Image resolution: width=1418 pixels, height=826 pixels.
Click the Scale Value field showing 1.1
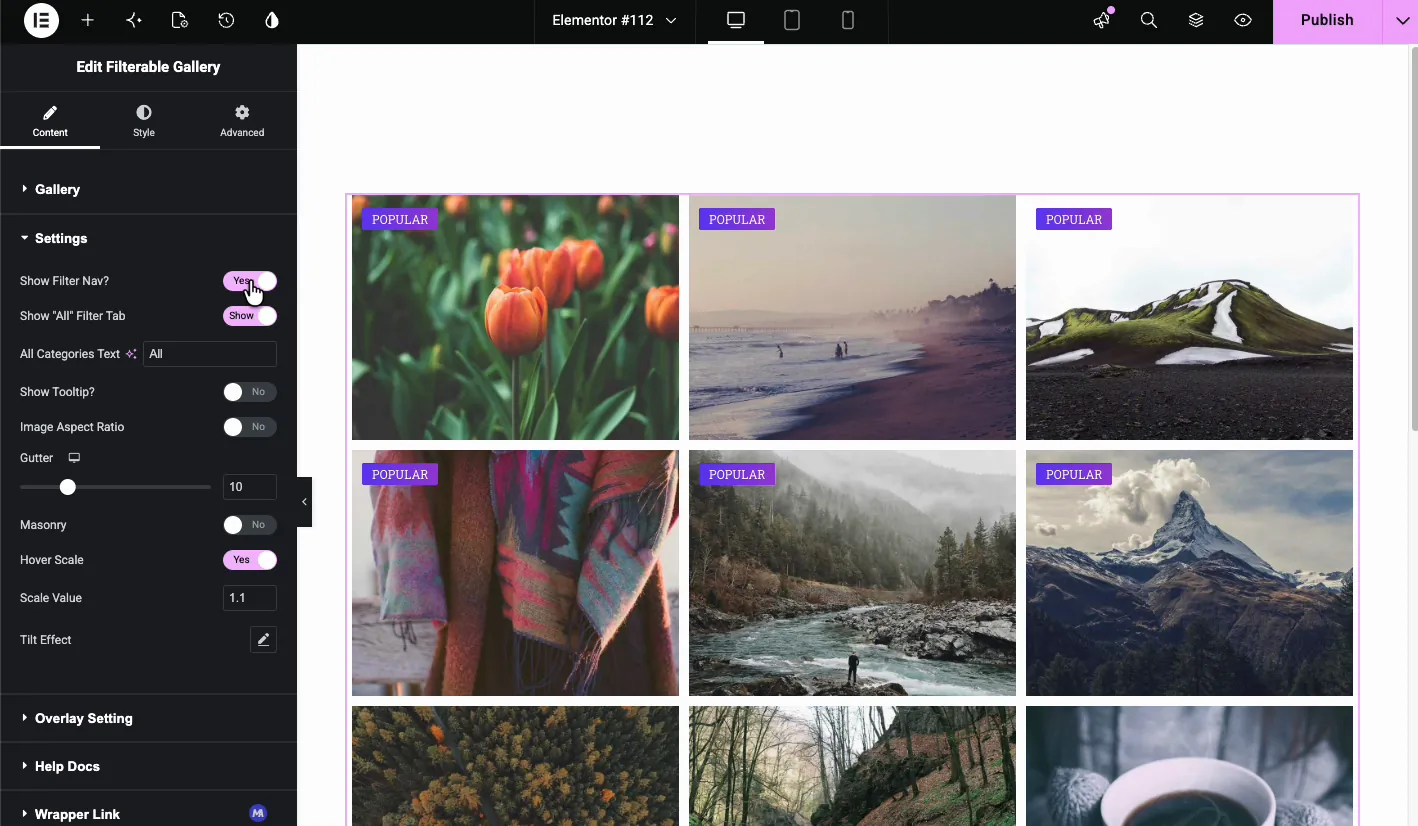[250, 598]
